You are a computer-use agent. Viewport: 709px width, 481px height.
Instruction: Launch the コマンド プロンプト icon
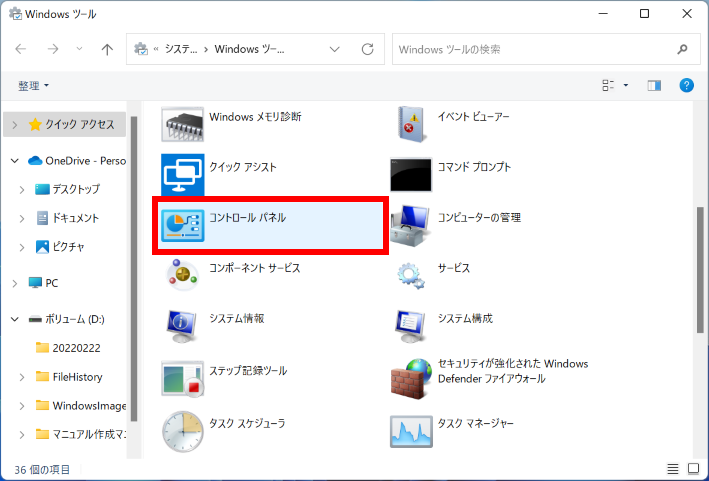click(x=411, y=174)
